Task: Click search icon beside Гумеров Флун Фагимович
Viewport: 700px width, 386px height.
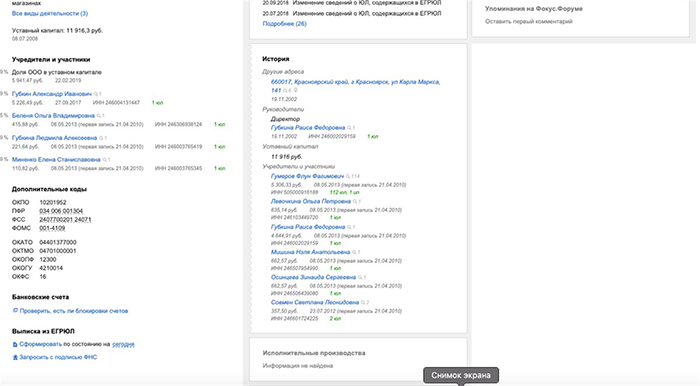Action: click(348, 176)
